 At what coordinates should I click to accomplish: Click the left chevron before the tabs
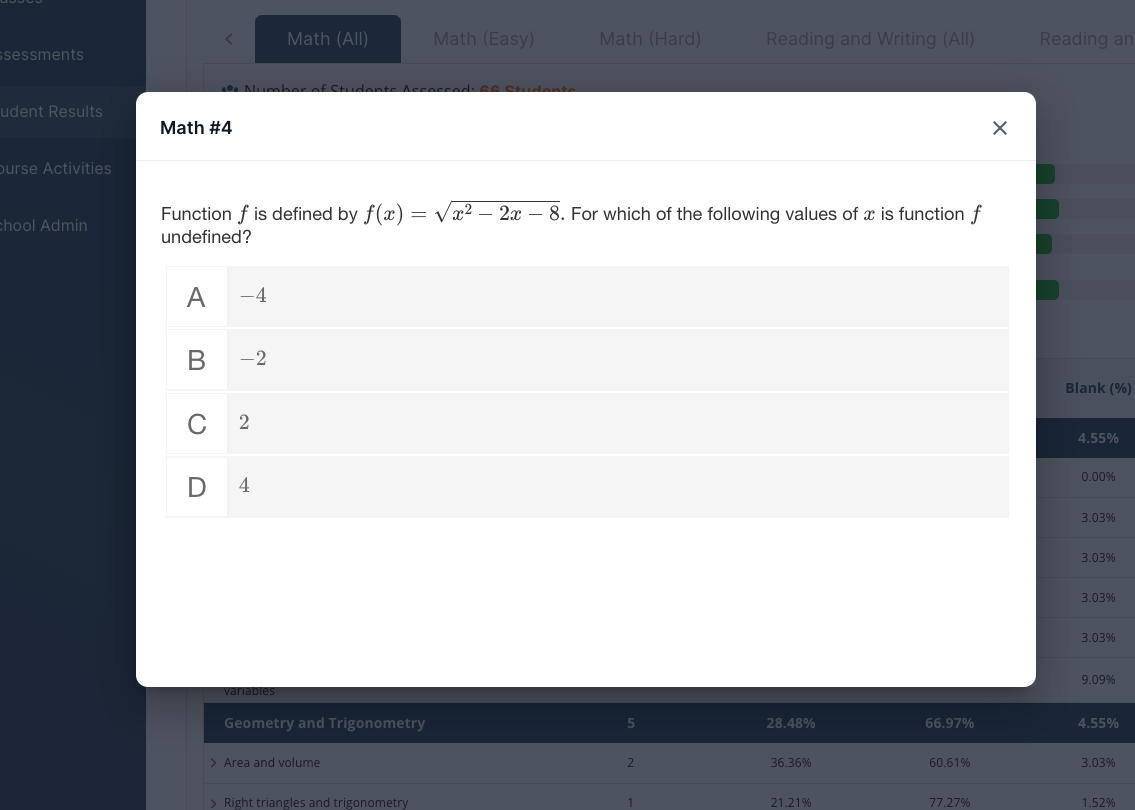(229, 39)
